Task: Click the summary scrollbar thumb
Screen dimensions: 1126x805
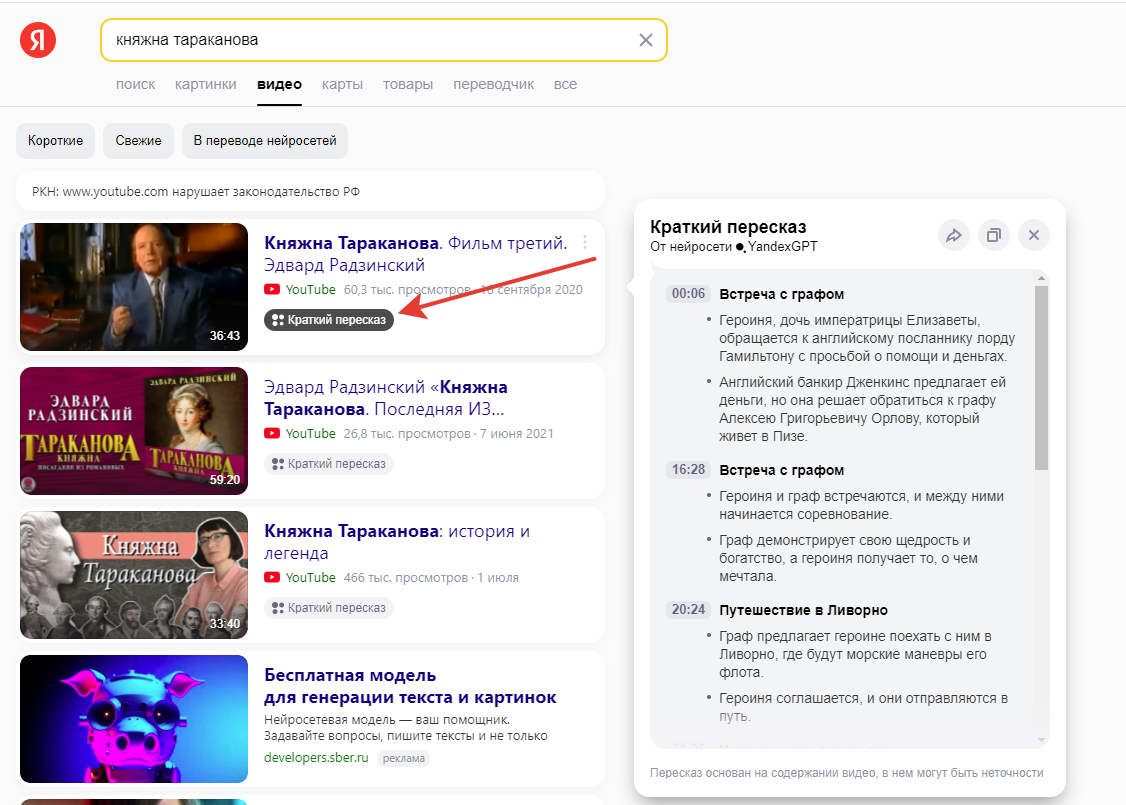Action: tap(1041, 378)
